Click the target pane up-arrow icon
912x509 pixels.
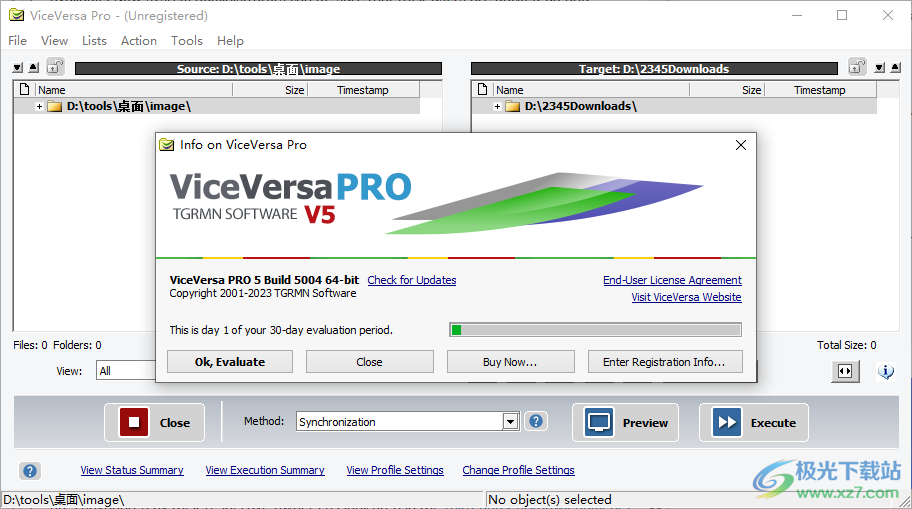[895, 68]
